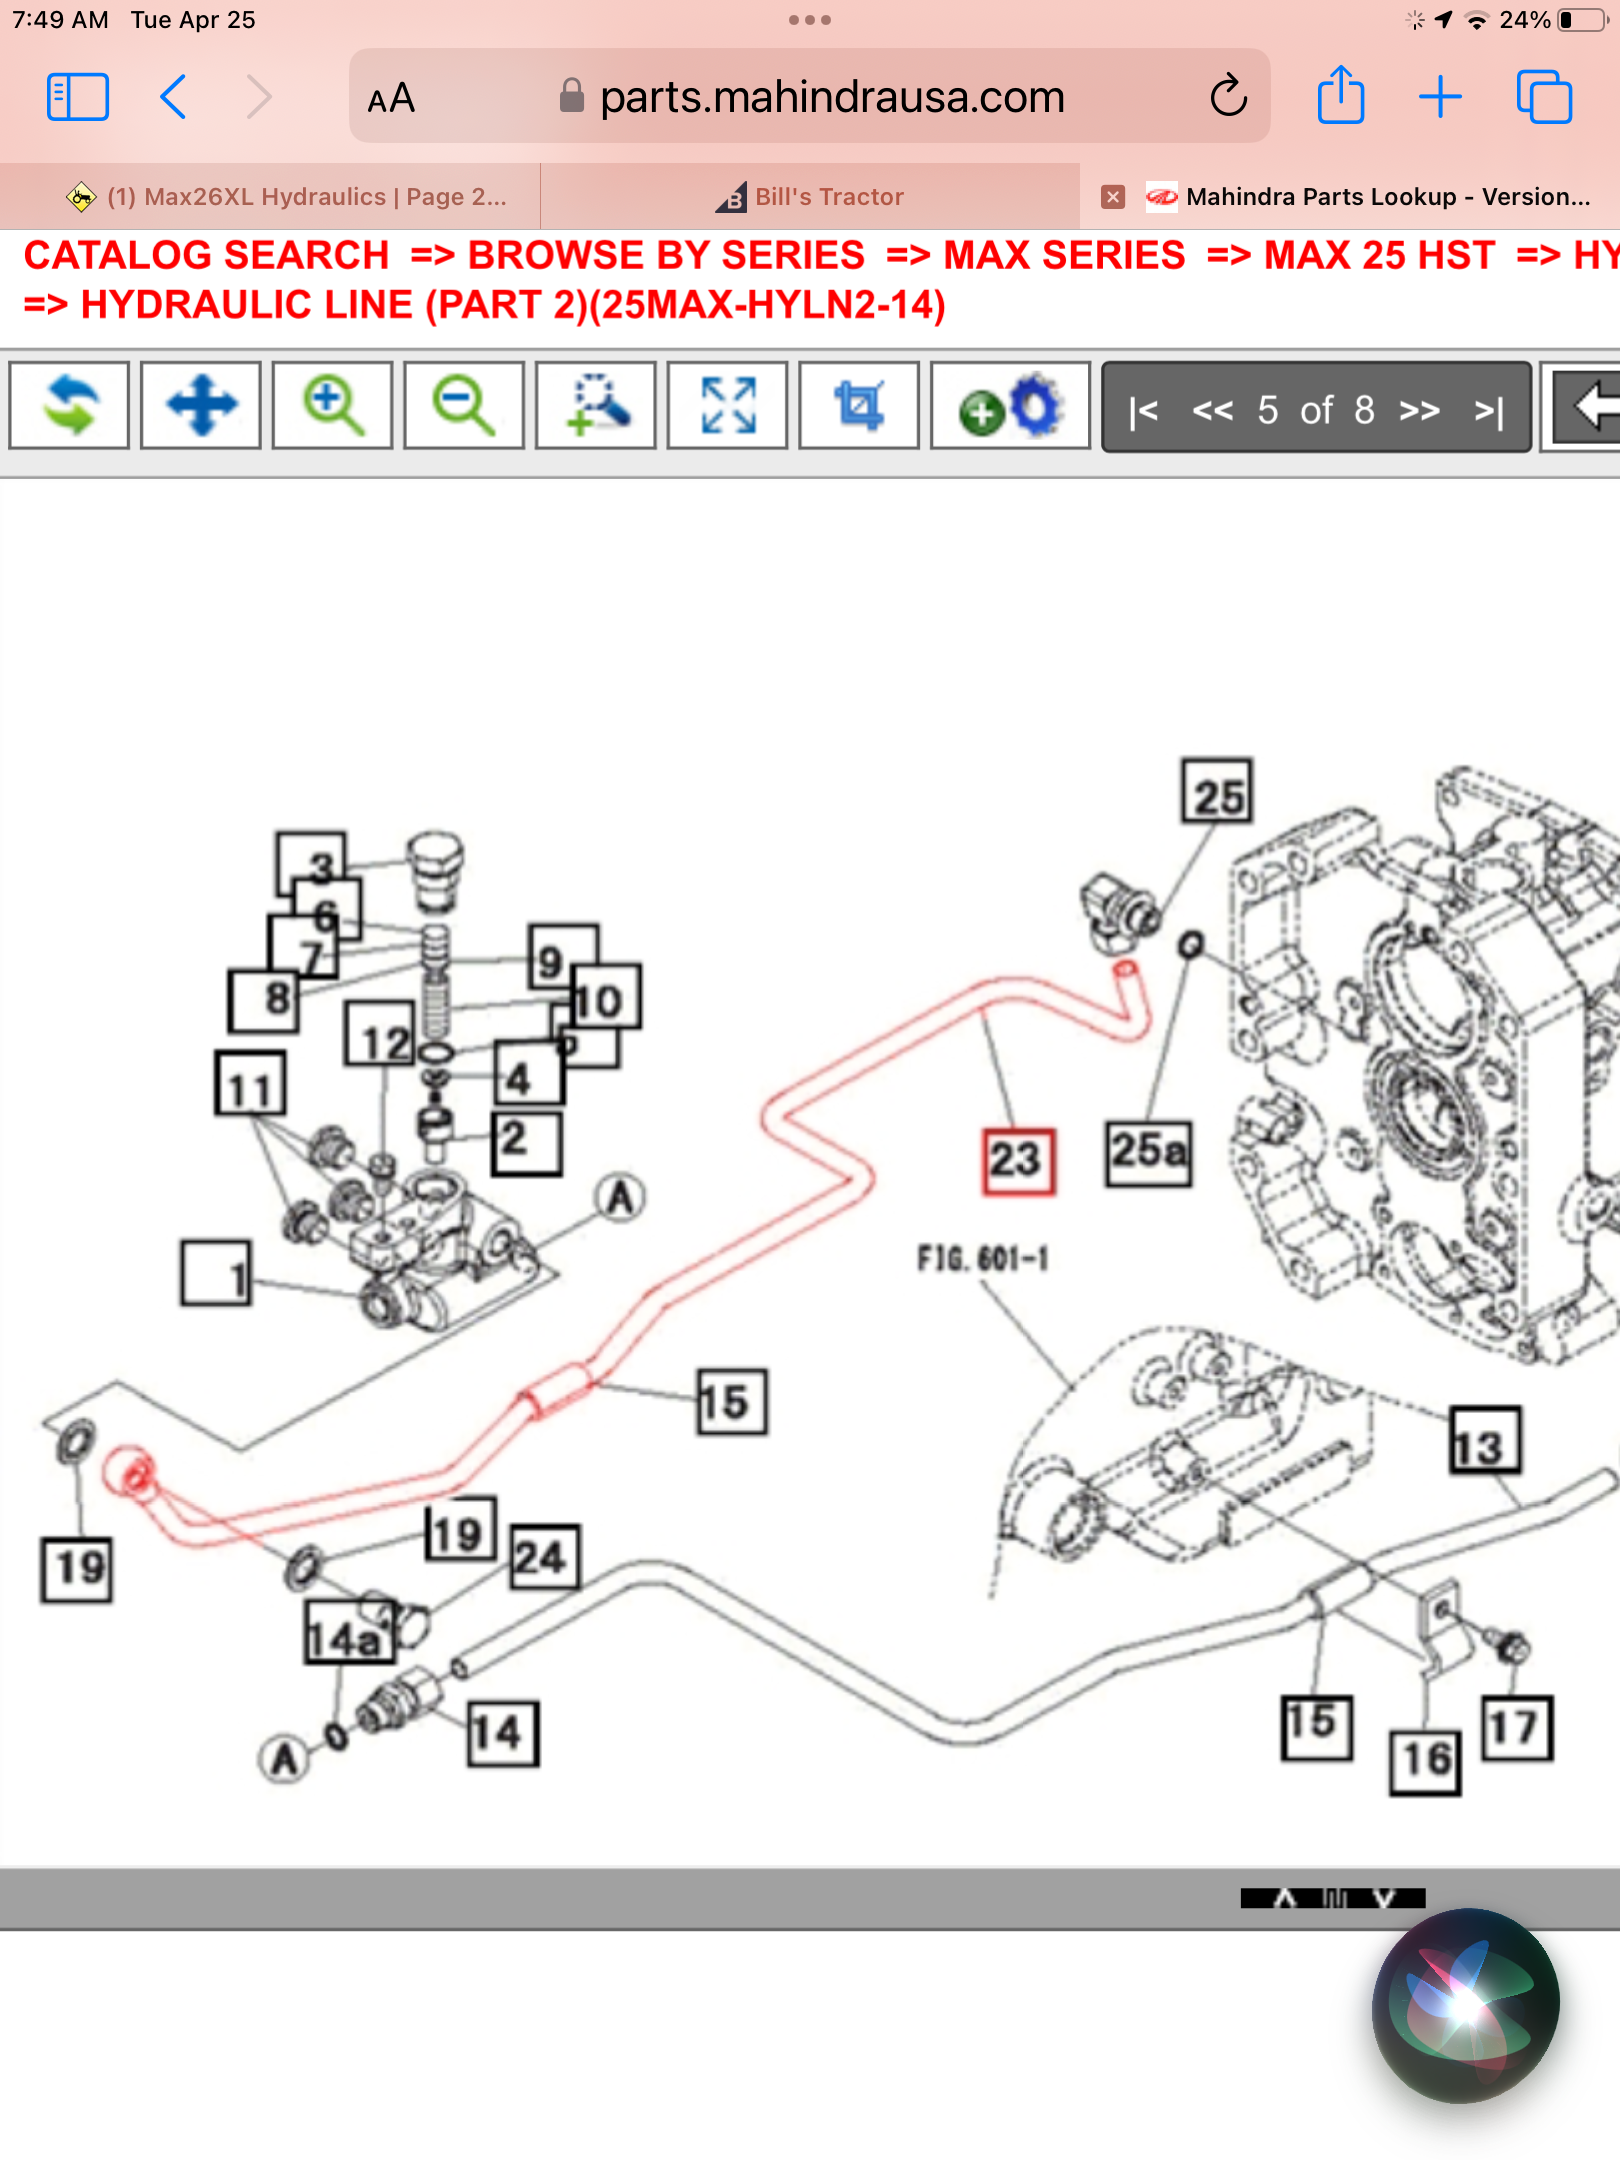Jump to the first diagram page

(1143, 410)
